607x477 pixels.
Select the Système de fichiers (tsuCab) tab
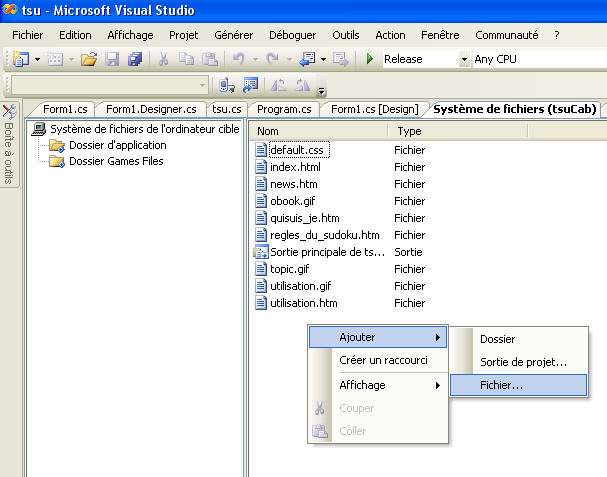click(514, 109)
